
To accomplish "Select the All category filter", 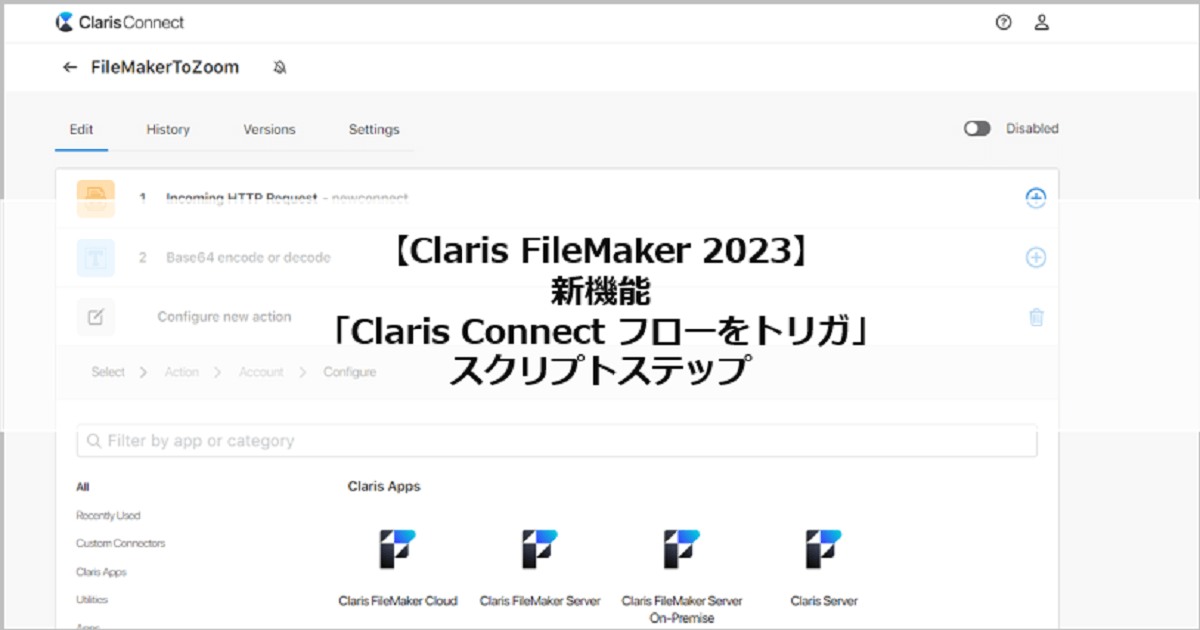I will pyautogui.click(x=83, y=488).
